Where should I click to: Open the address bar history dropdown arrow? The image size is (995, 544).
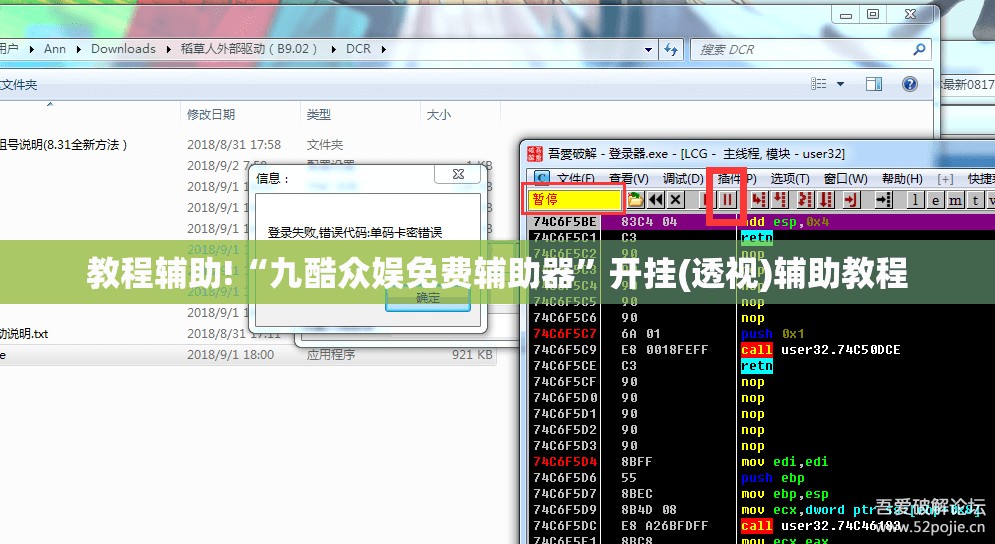coord(648,50)
